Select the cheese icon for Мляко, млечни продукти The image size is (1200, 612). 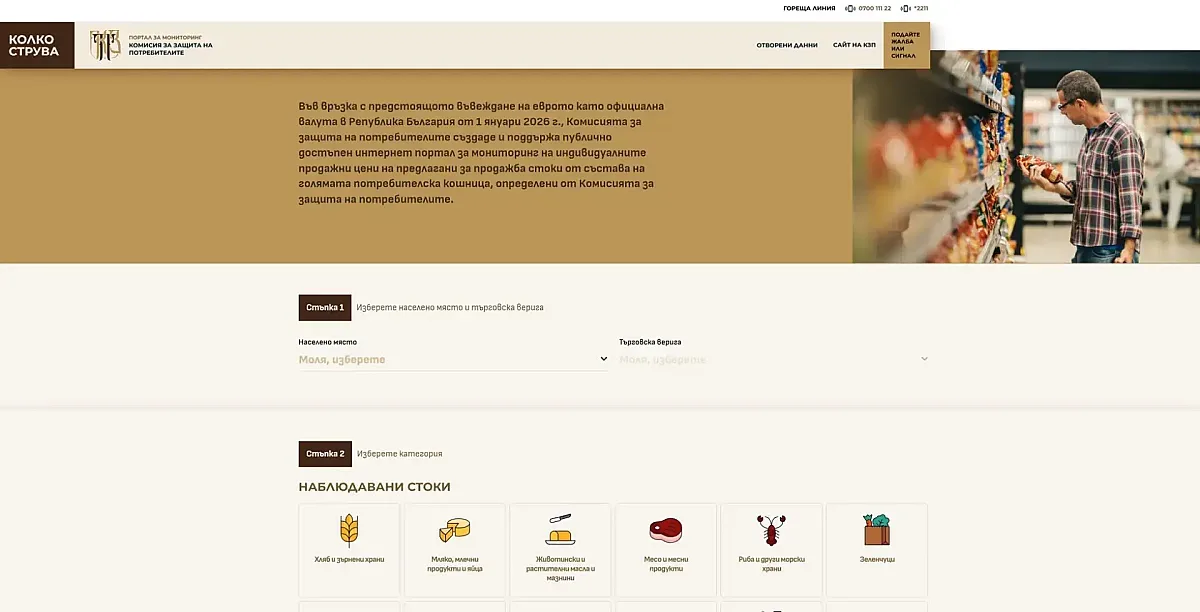pos(455,530)
